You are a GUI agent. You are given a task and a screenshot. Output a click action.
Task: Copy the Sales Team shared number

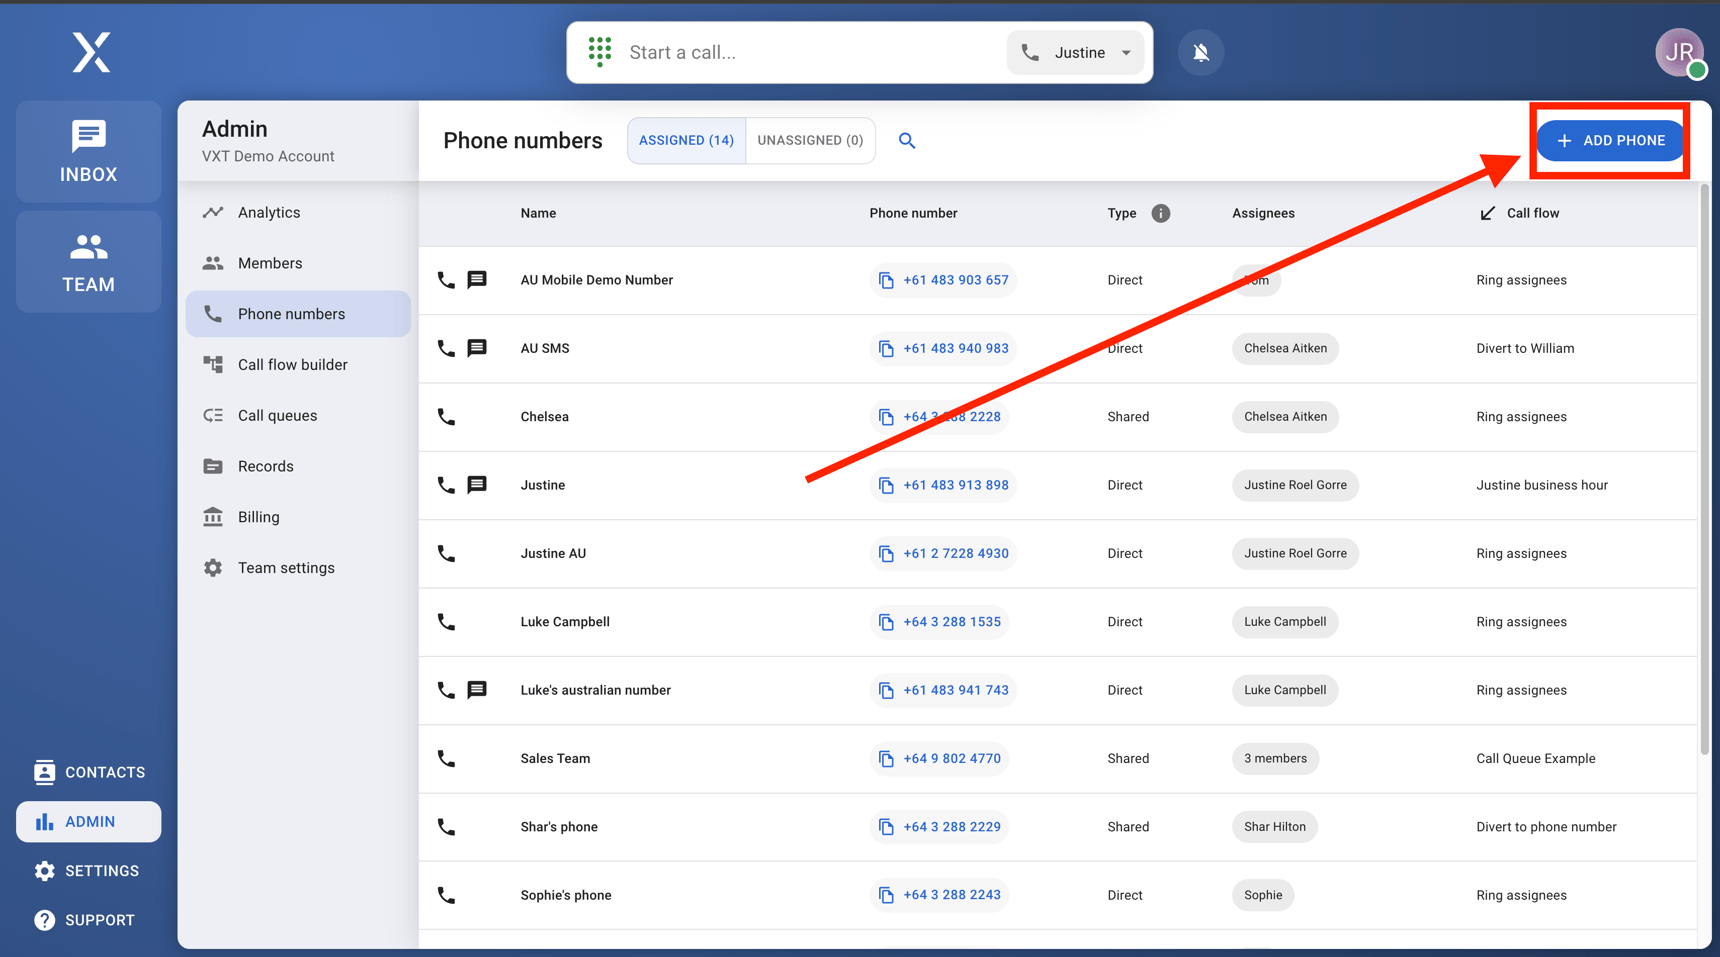(x=886, y=758)
